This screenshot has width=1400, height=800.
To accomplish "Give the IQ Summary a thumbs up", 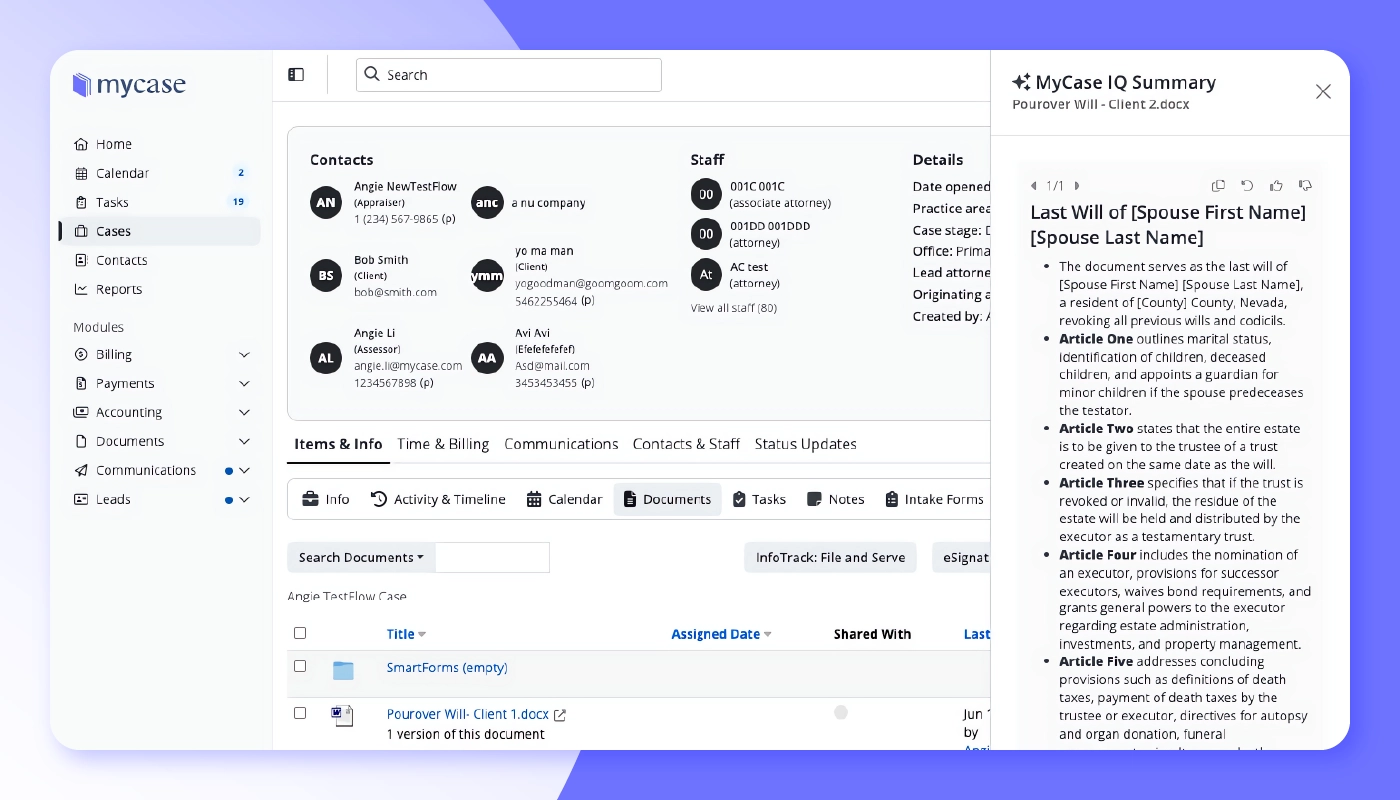I will 1276,185.
